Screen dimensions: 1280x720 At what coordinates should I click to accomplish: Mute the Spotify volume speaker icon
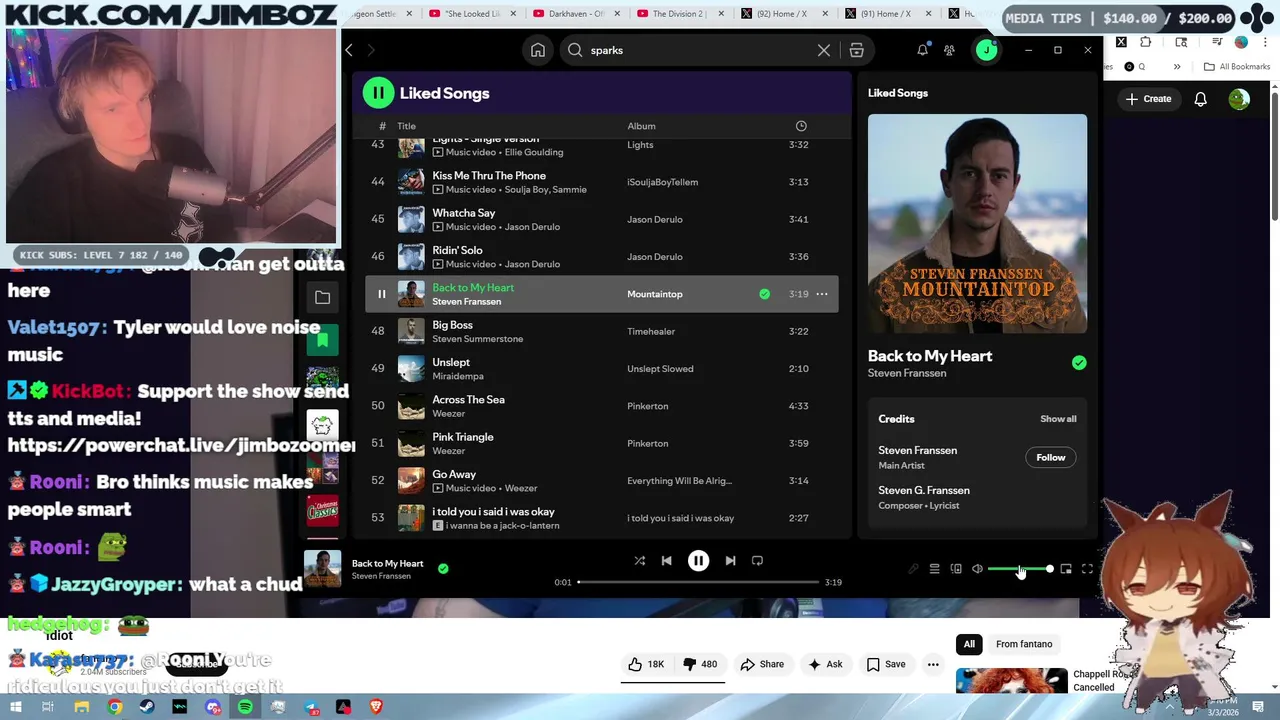pyautogui.click(x=977, y=569)
